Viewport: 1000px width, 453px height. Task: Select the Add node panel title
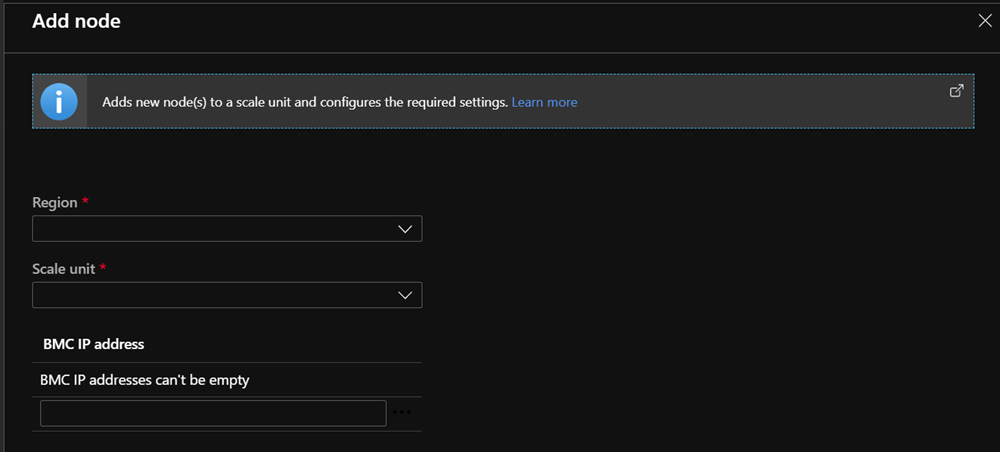coord(76,21)
